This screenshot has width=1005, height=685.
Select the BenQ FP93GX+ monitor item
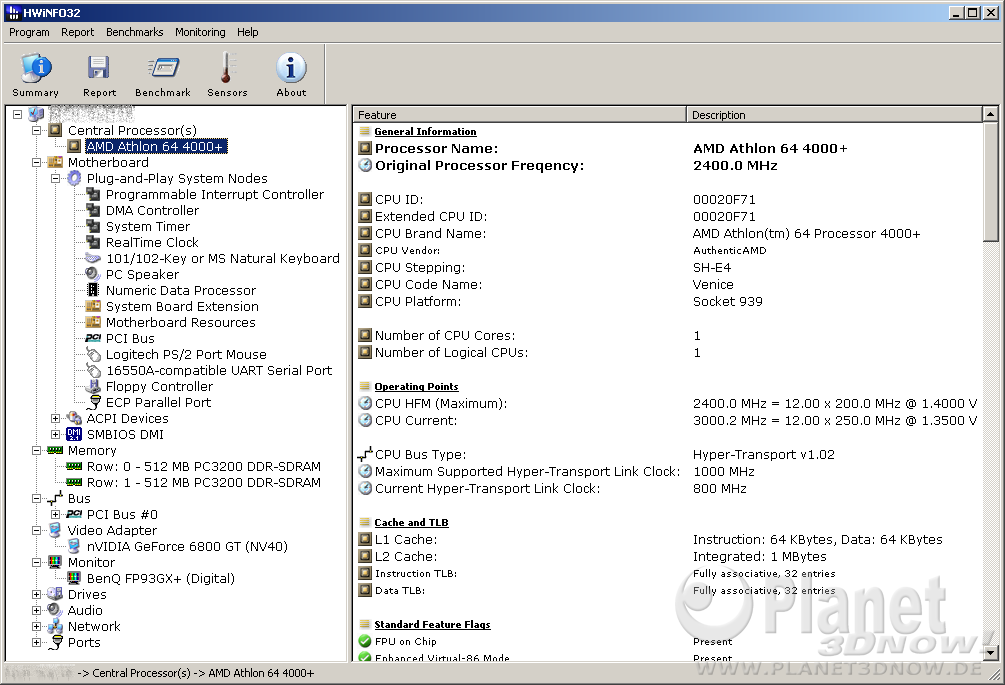point(160,578)
